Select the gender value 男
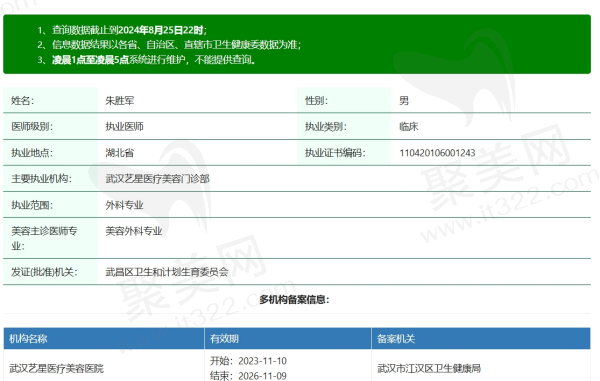The width and height of the screenshot is (600, 381). coord(404,101)
